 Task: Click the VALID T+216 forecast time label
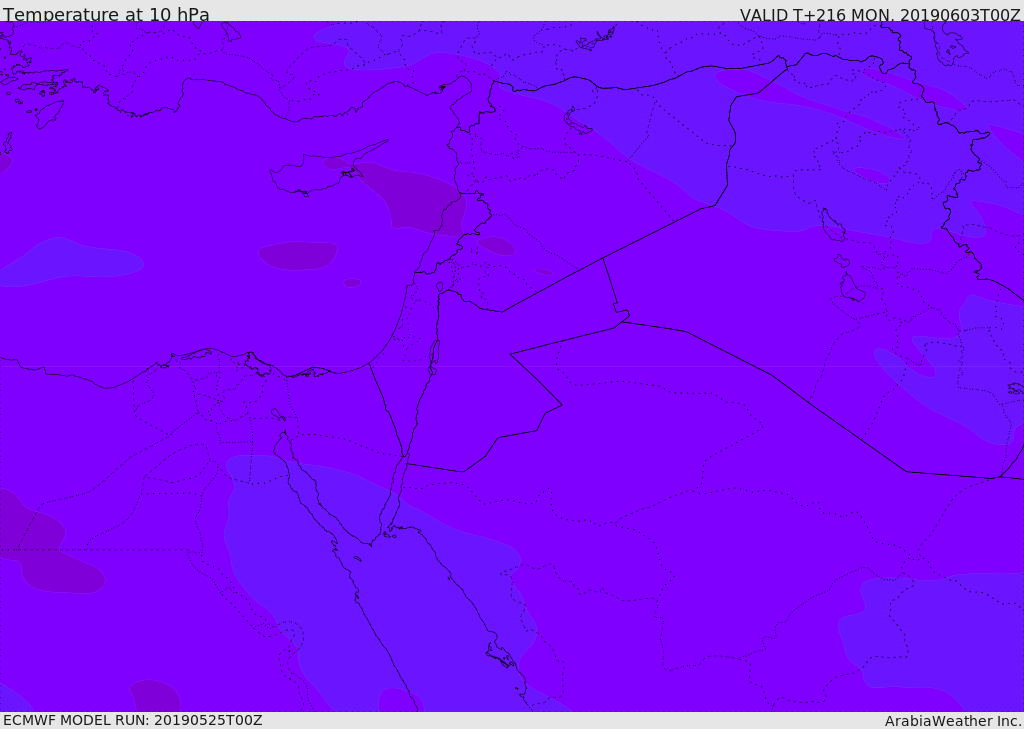point(880,15)
